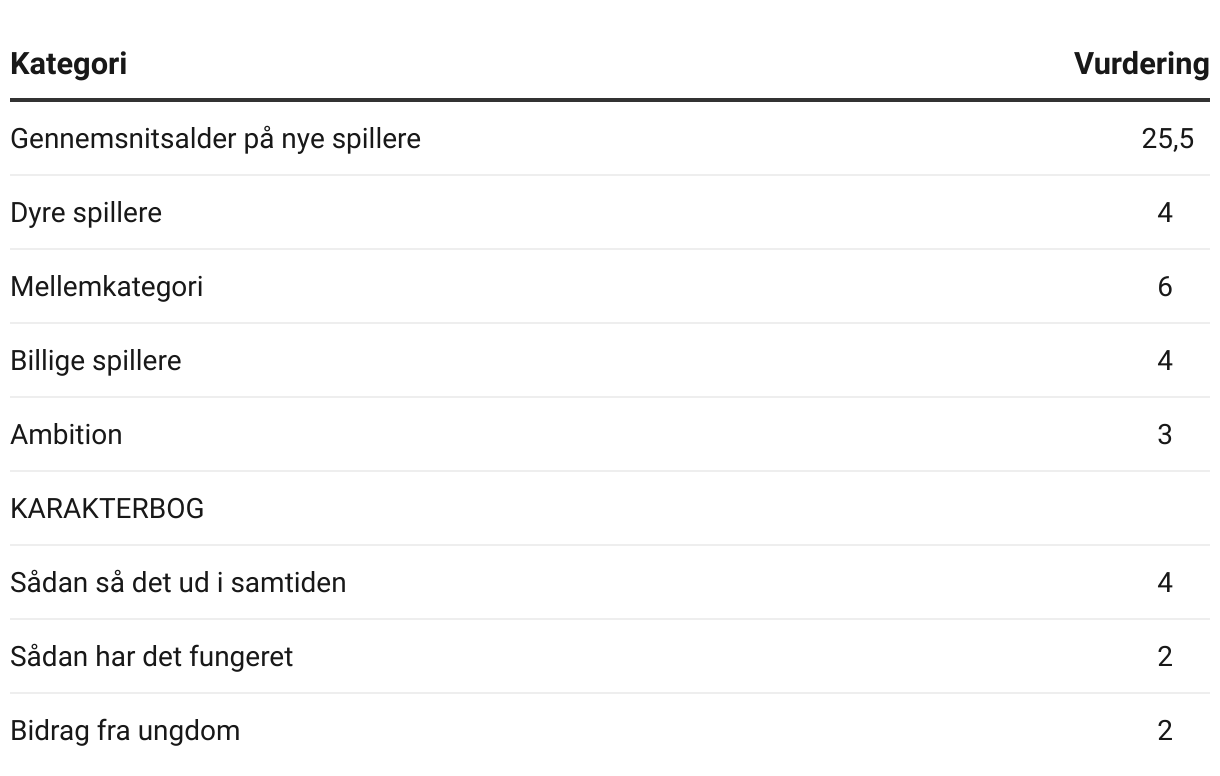1220x776 pixels.
Task: Click the KARAKTERBOG section row
Action: pyautogui.click(x=610, y=509)
